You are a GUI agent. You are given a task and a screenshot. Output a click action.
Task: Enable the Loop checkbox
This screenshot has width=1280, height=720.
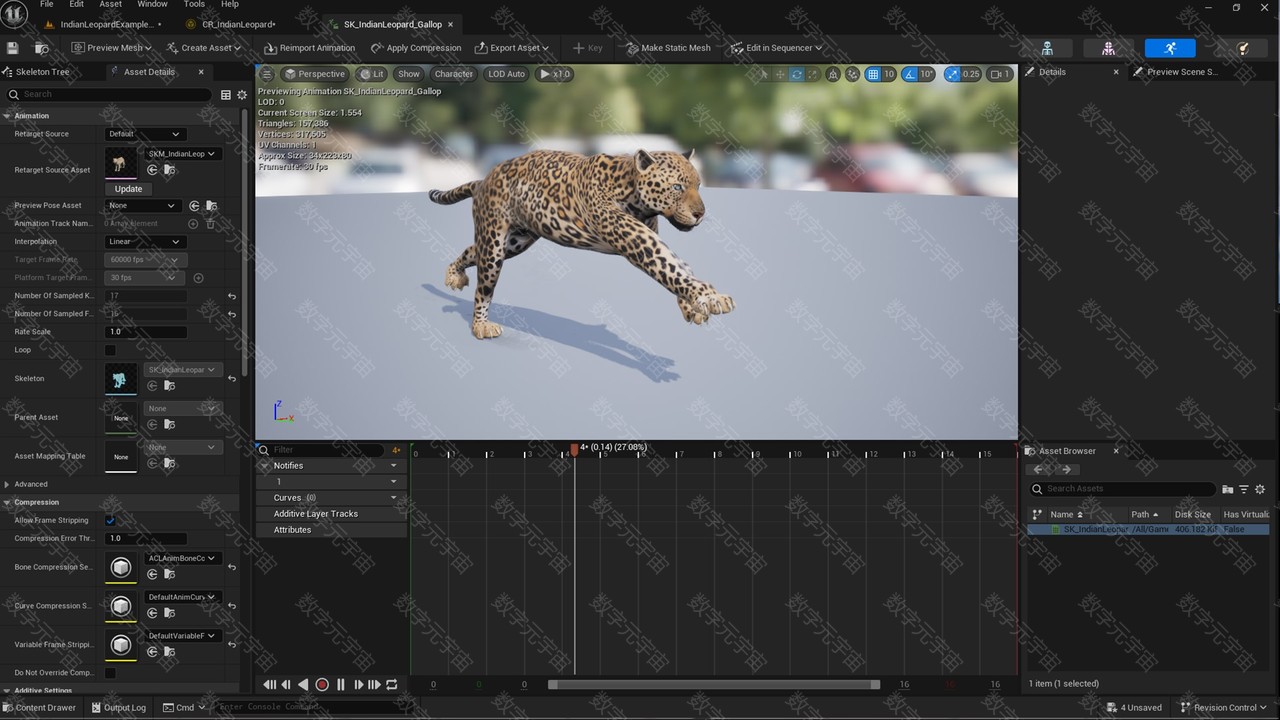pos(110,350)
